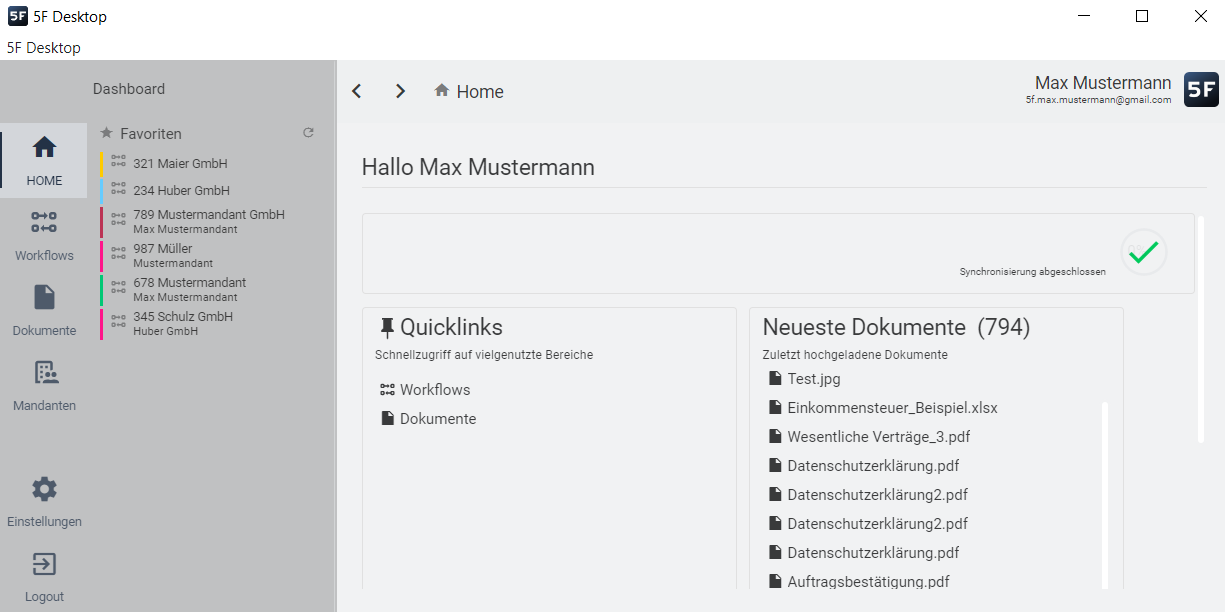Open the Workflows quicklink
The image size is (1225, 612).
coord(435,390)
